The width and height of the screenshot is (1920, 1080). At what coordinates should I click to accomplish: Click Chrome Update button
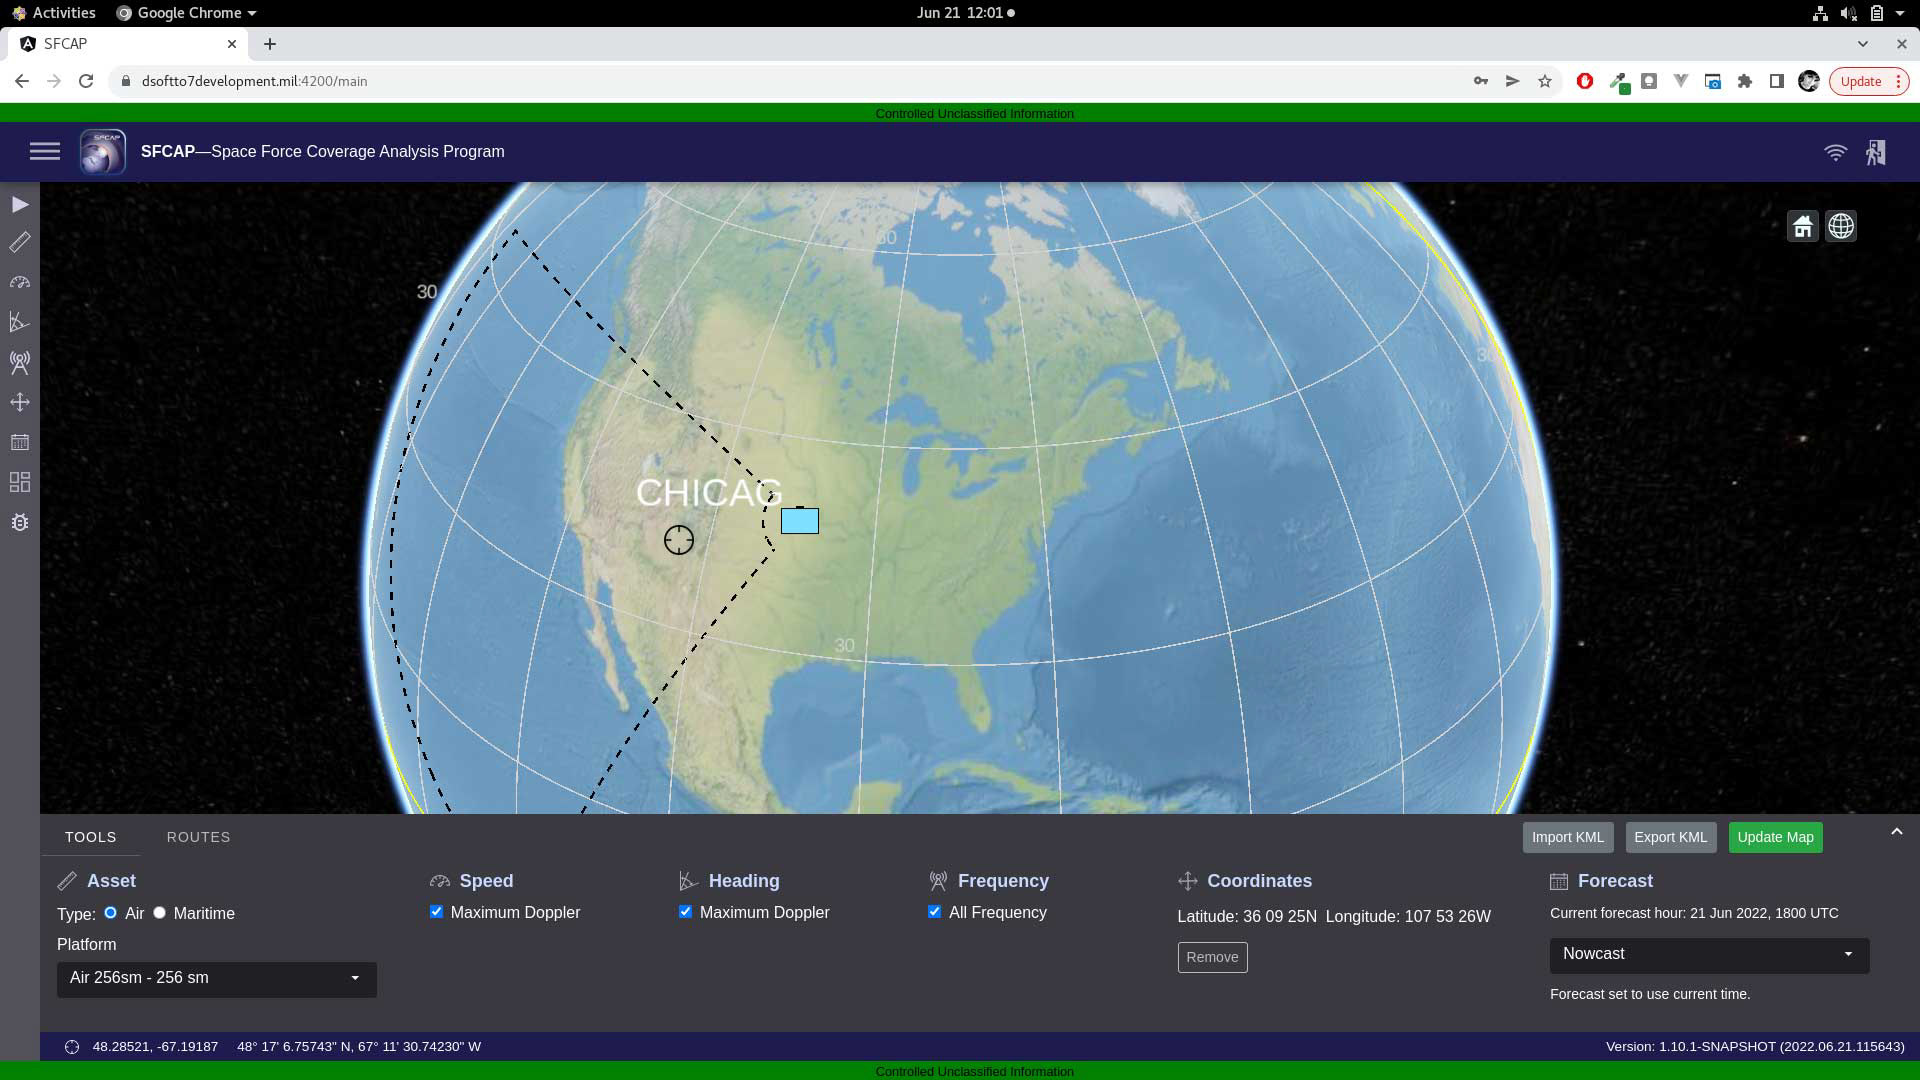(1868, 81)
